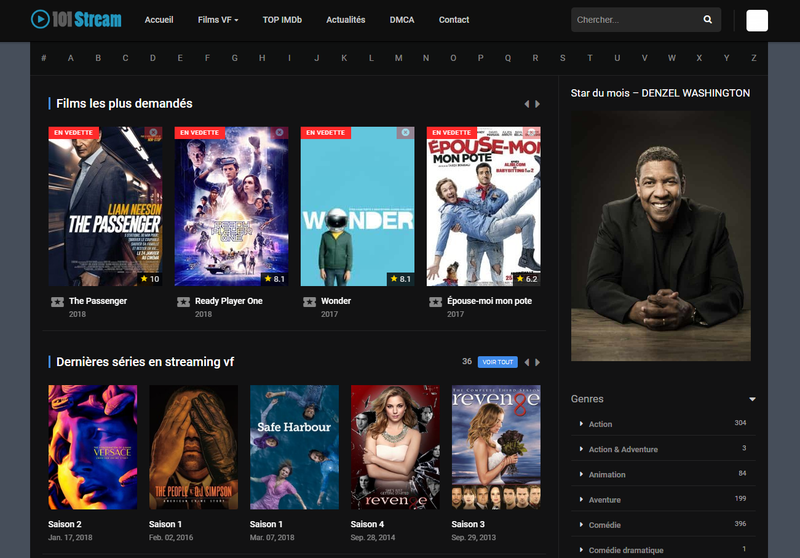Screen dimensions: 800x558
Task: Open the Épouse-moi mon pote title link
Action: (489, 301)
